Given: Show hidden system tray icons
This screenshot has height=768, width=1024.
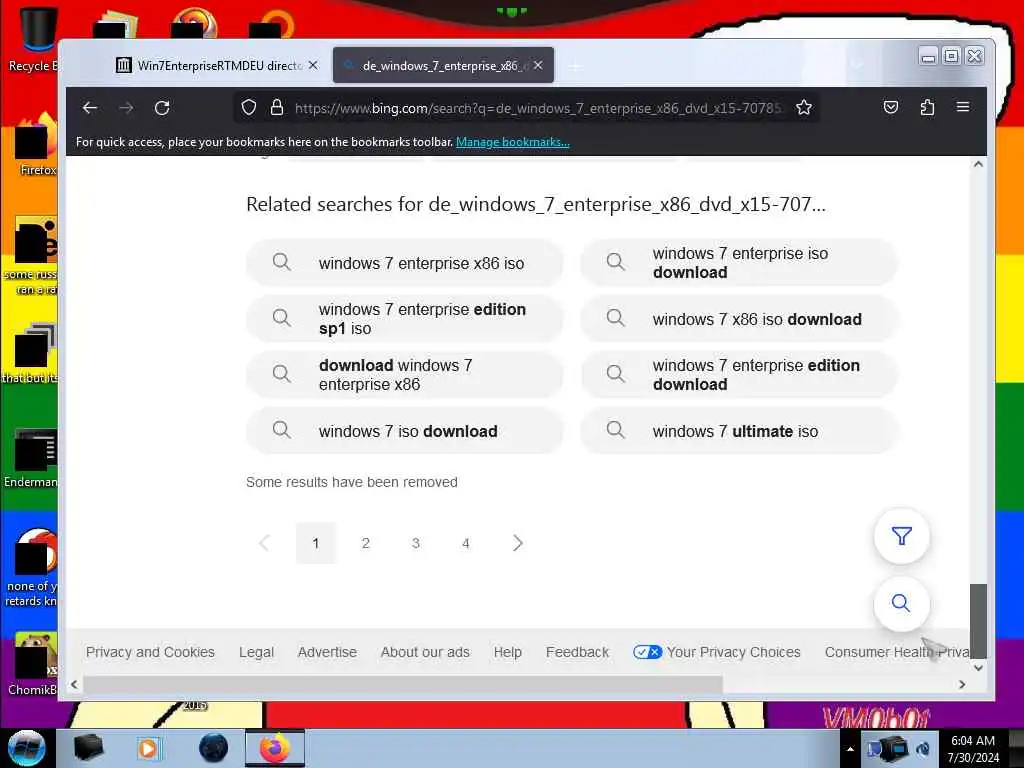Looking at the screenshot, I should (850, 749).
